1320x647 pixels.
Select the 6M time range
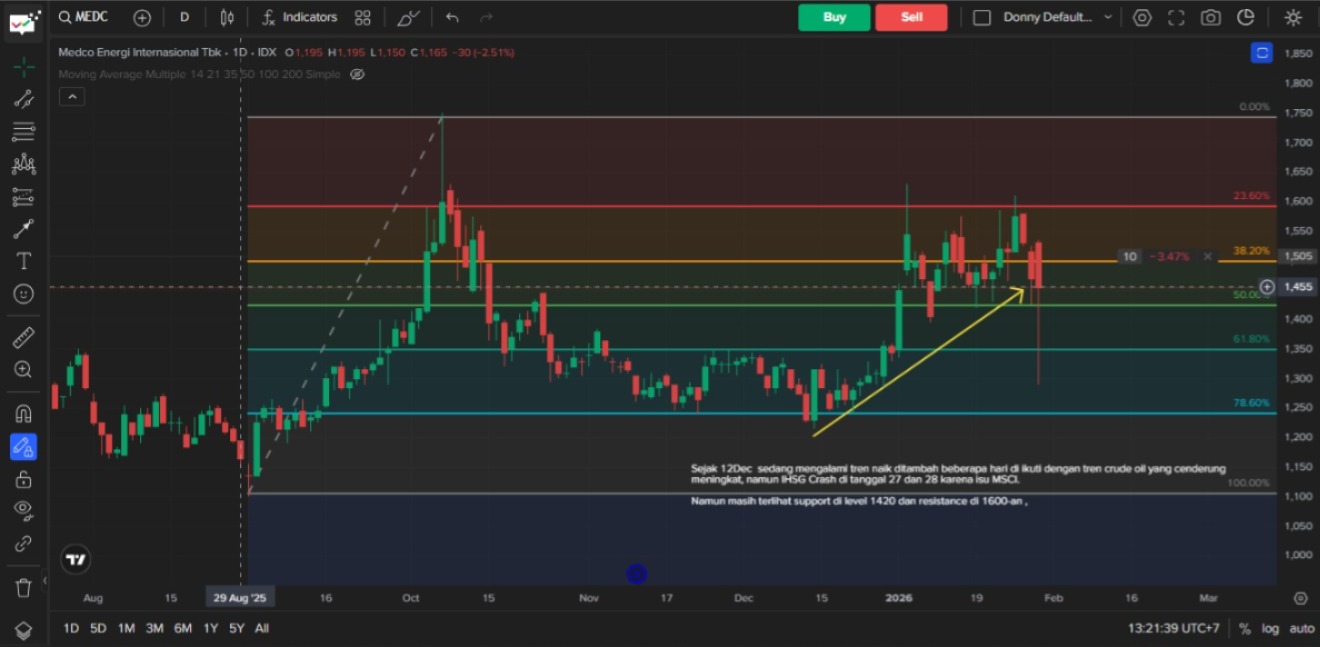click(183, 628)
